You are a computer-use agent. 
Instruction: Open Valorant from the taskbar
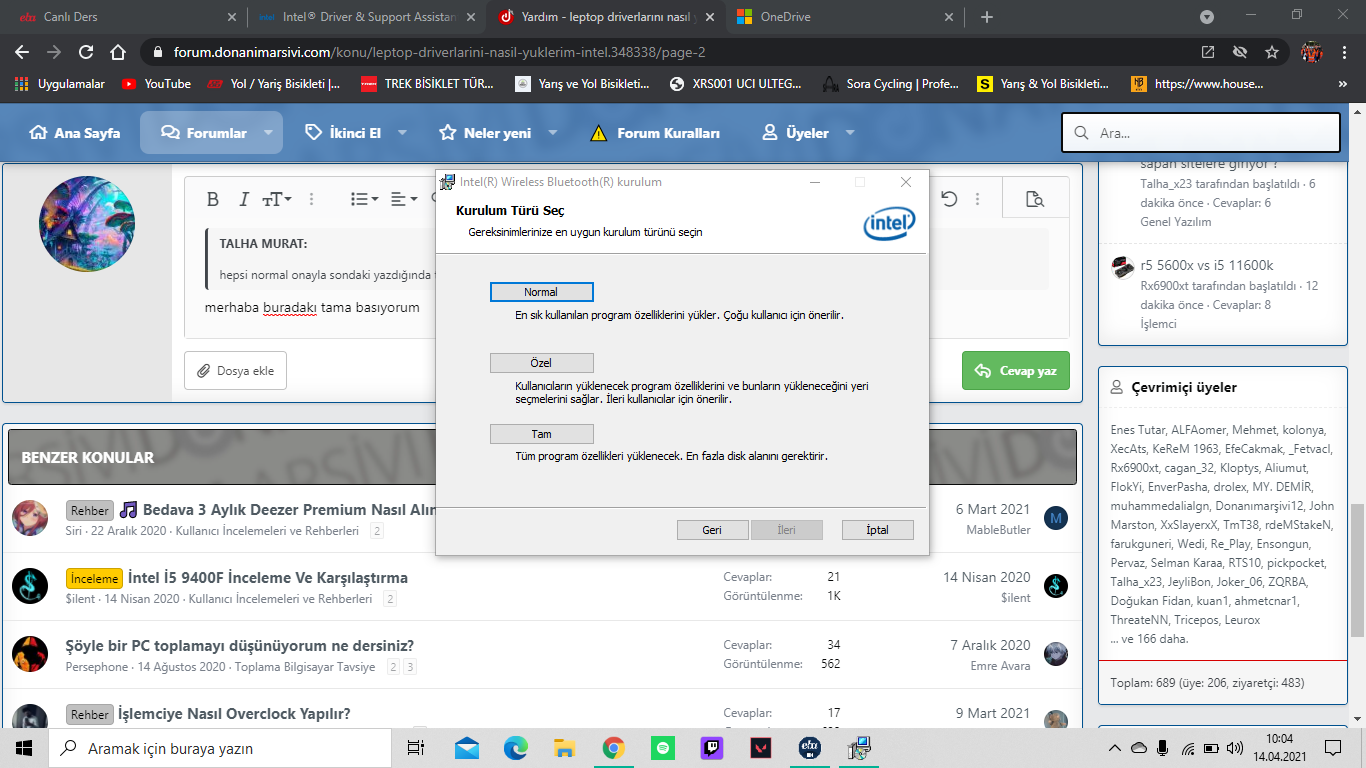click(x=761, y=748)
